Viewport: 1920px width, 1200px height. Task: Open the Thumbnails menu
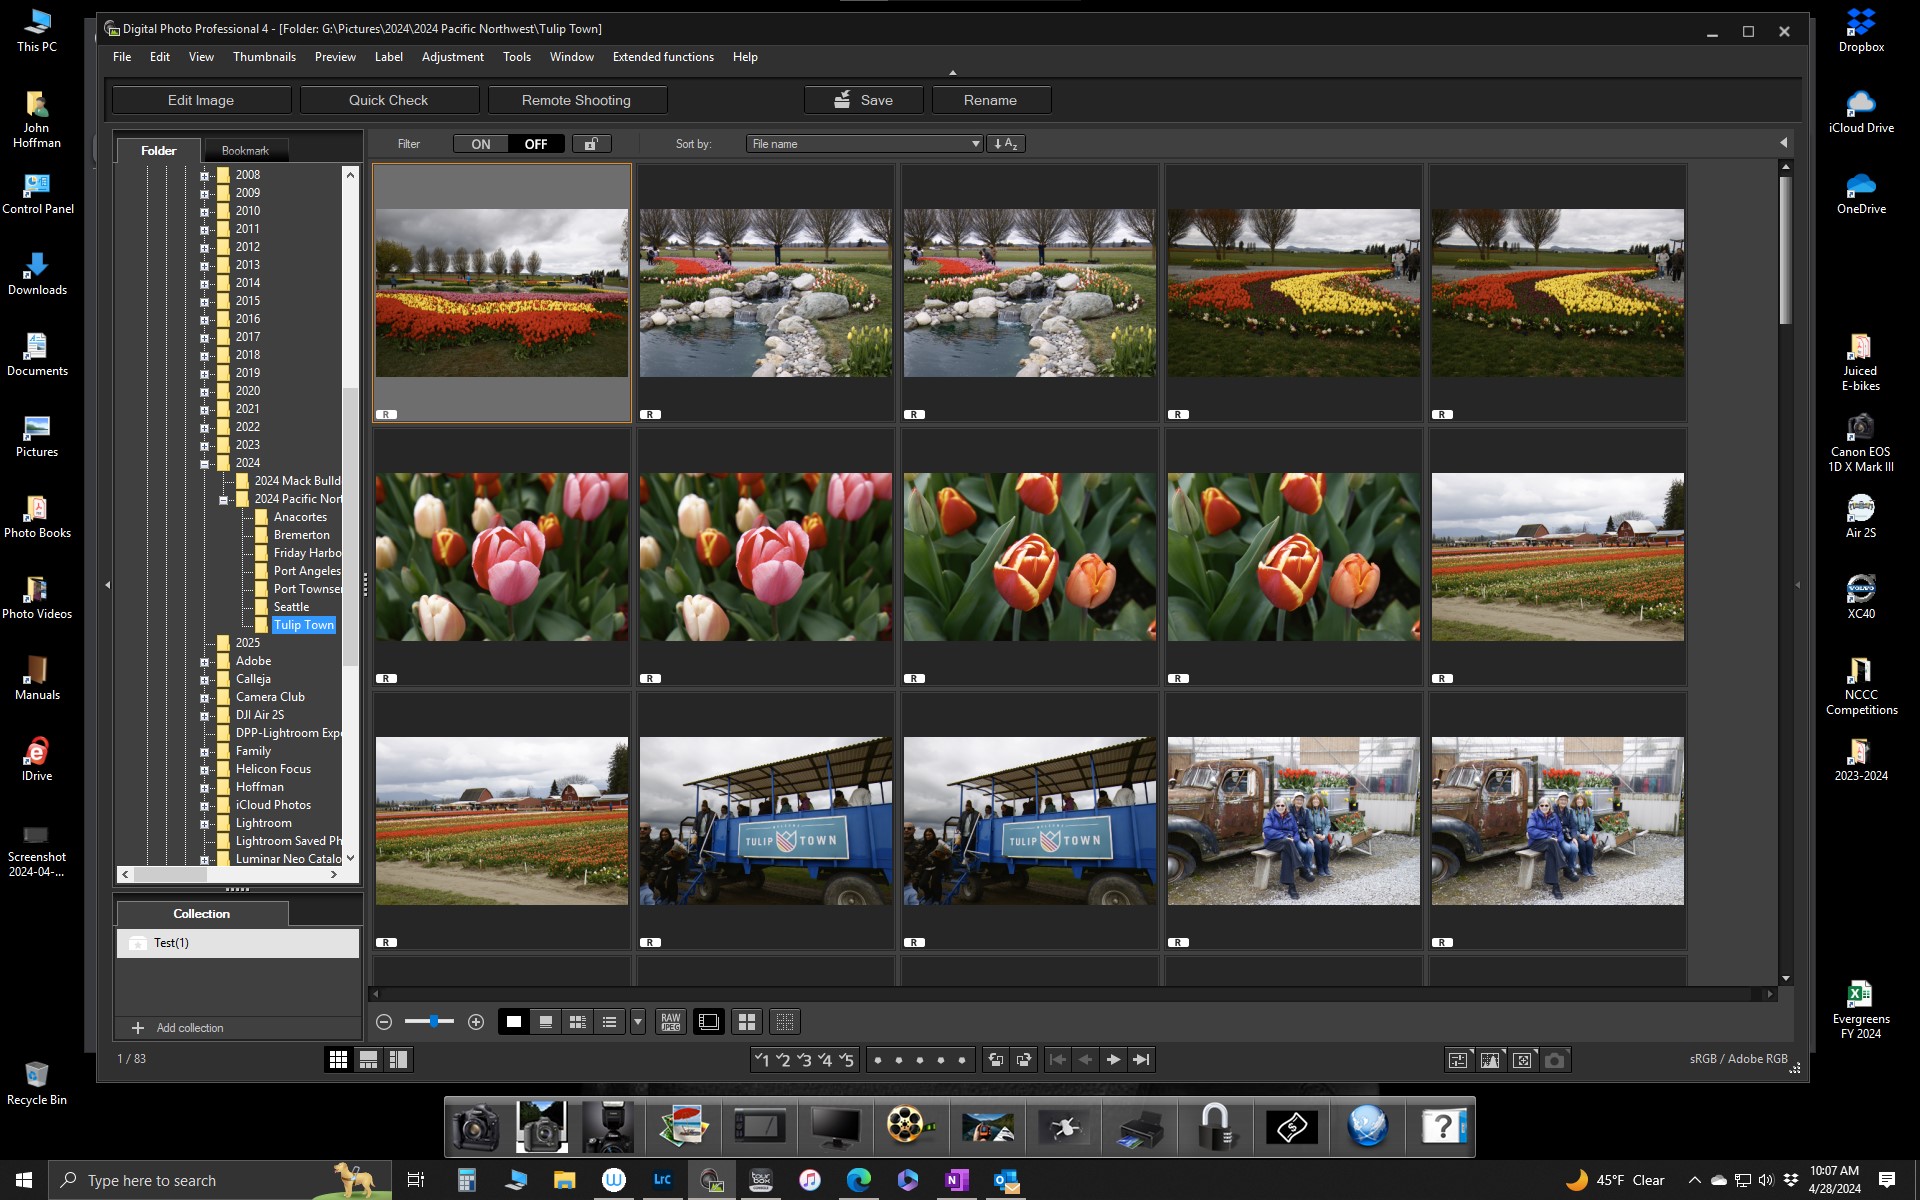(x=264, y=57)
